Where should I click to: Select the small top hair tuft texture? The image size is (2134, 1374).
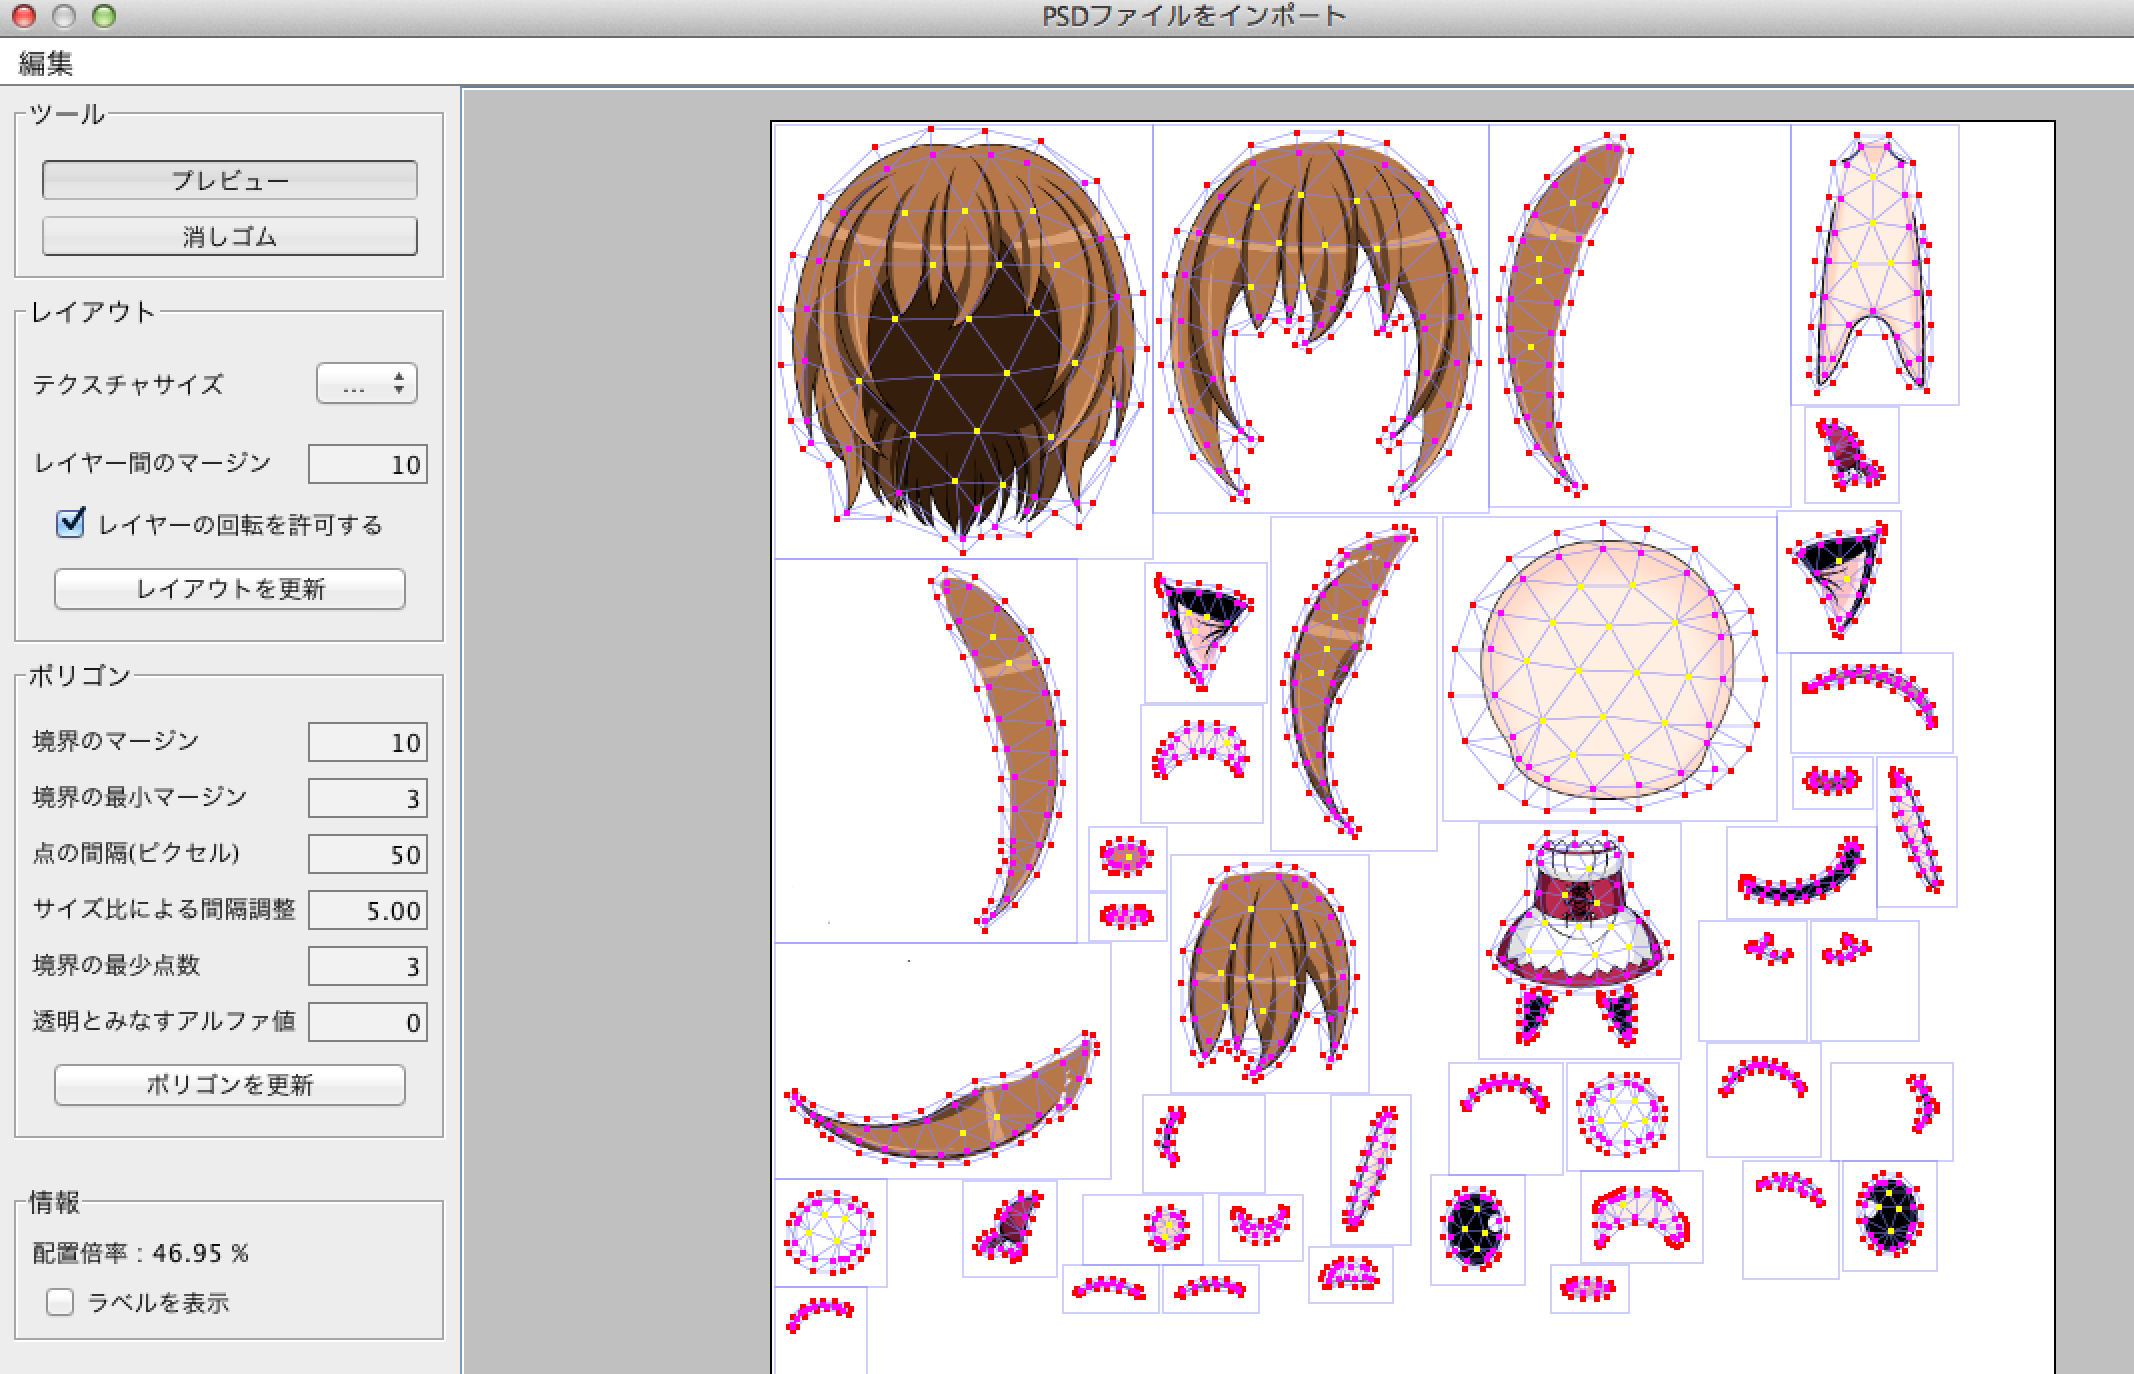point(1269,973)
